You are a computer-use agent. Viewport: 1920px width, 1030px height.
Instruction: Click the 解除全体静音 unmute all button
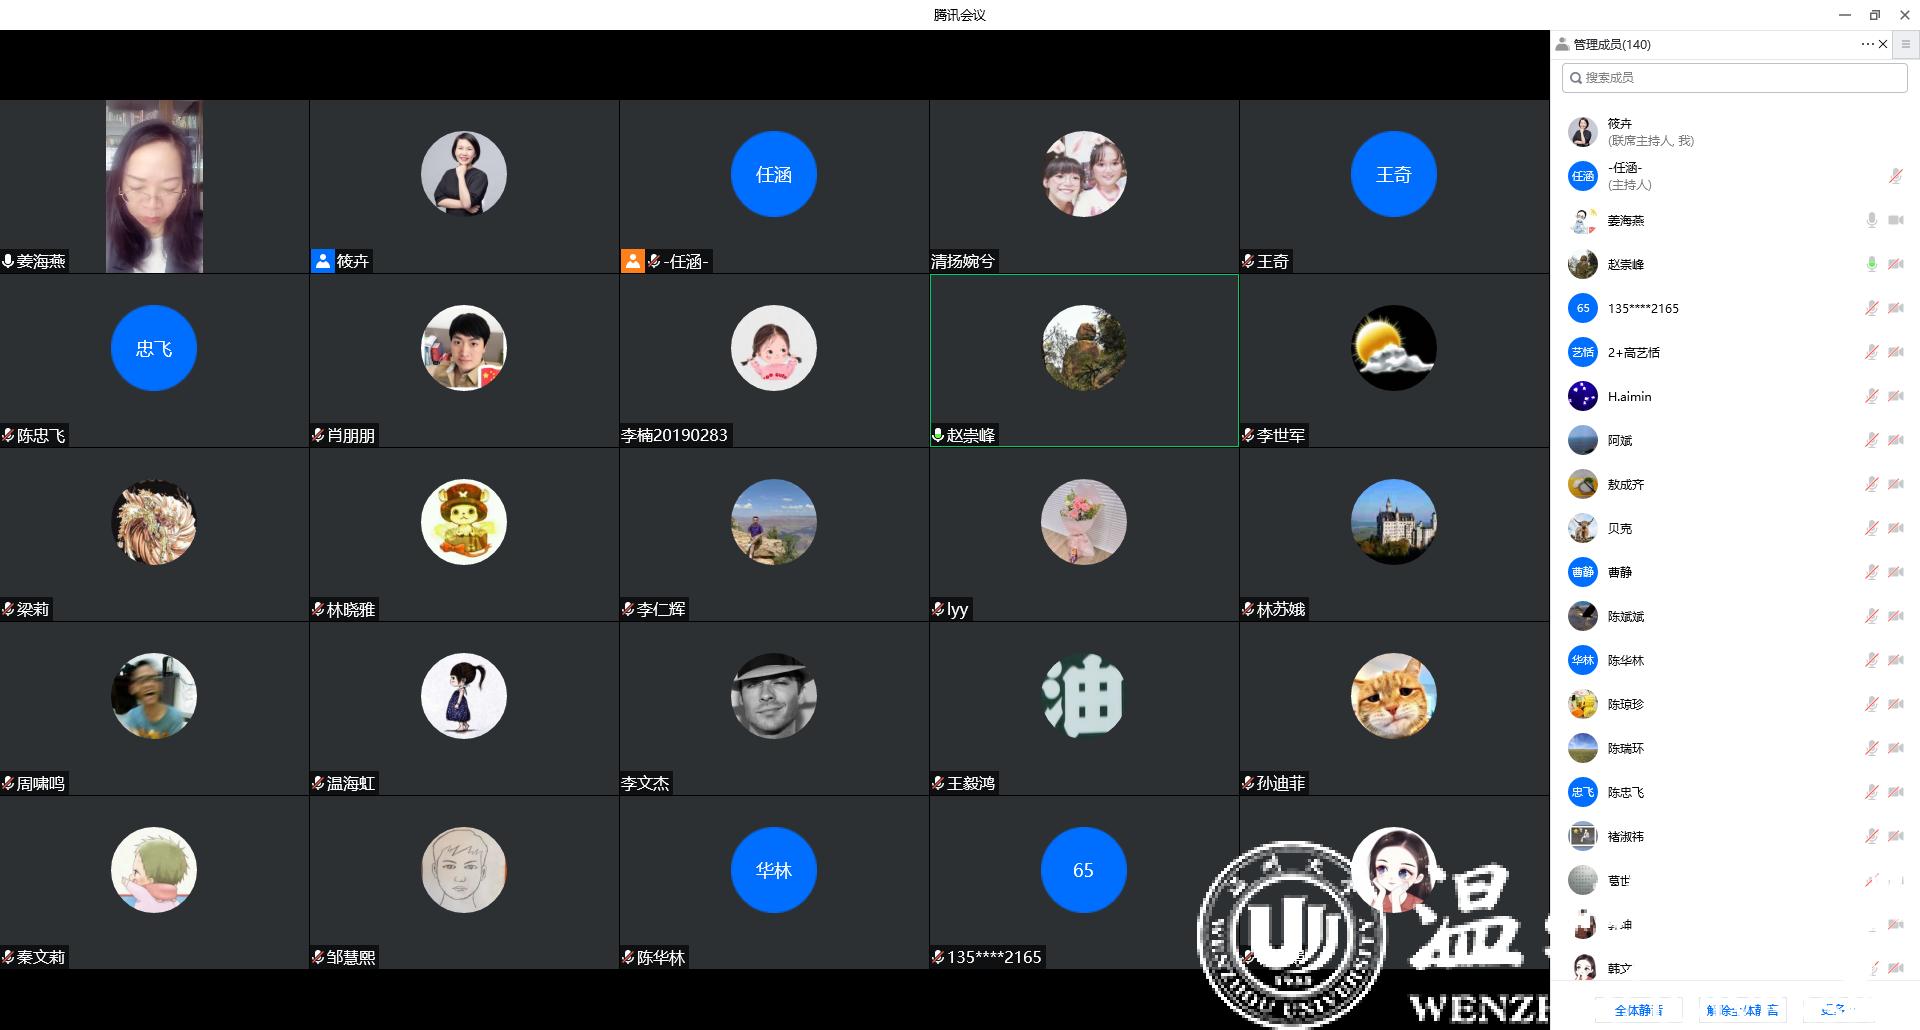pyautogui.click(x=1743, y=1010)
